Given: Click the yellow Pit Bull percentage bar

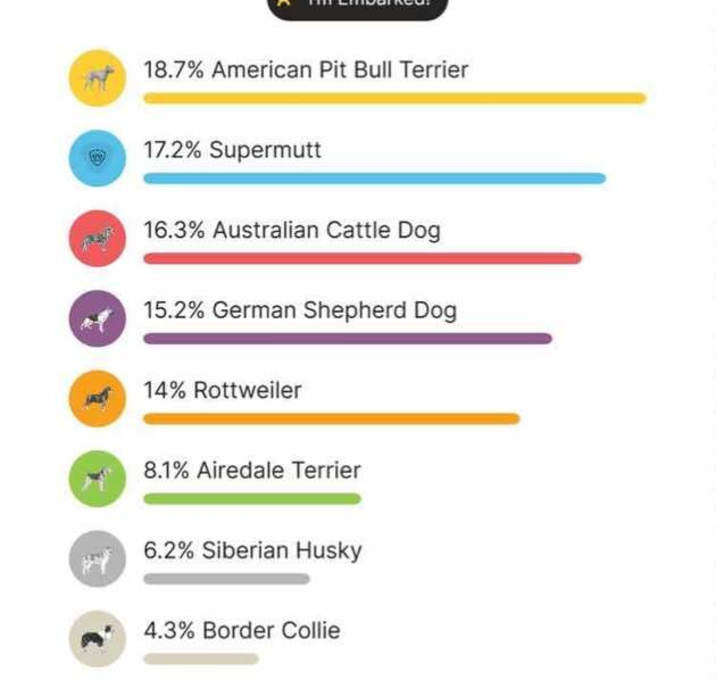Looking at the screenshot, I should pos(395,98).
